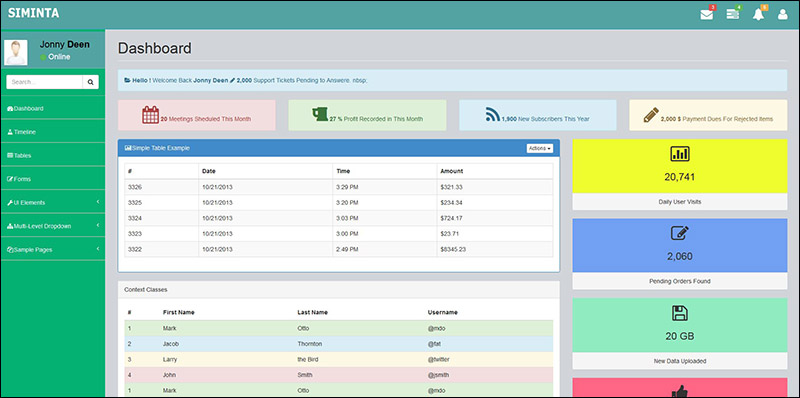Click the Pending Orders Found label

(x=680, y=281)
